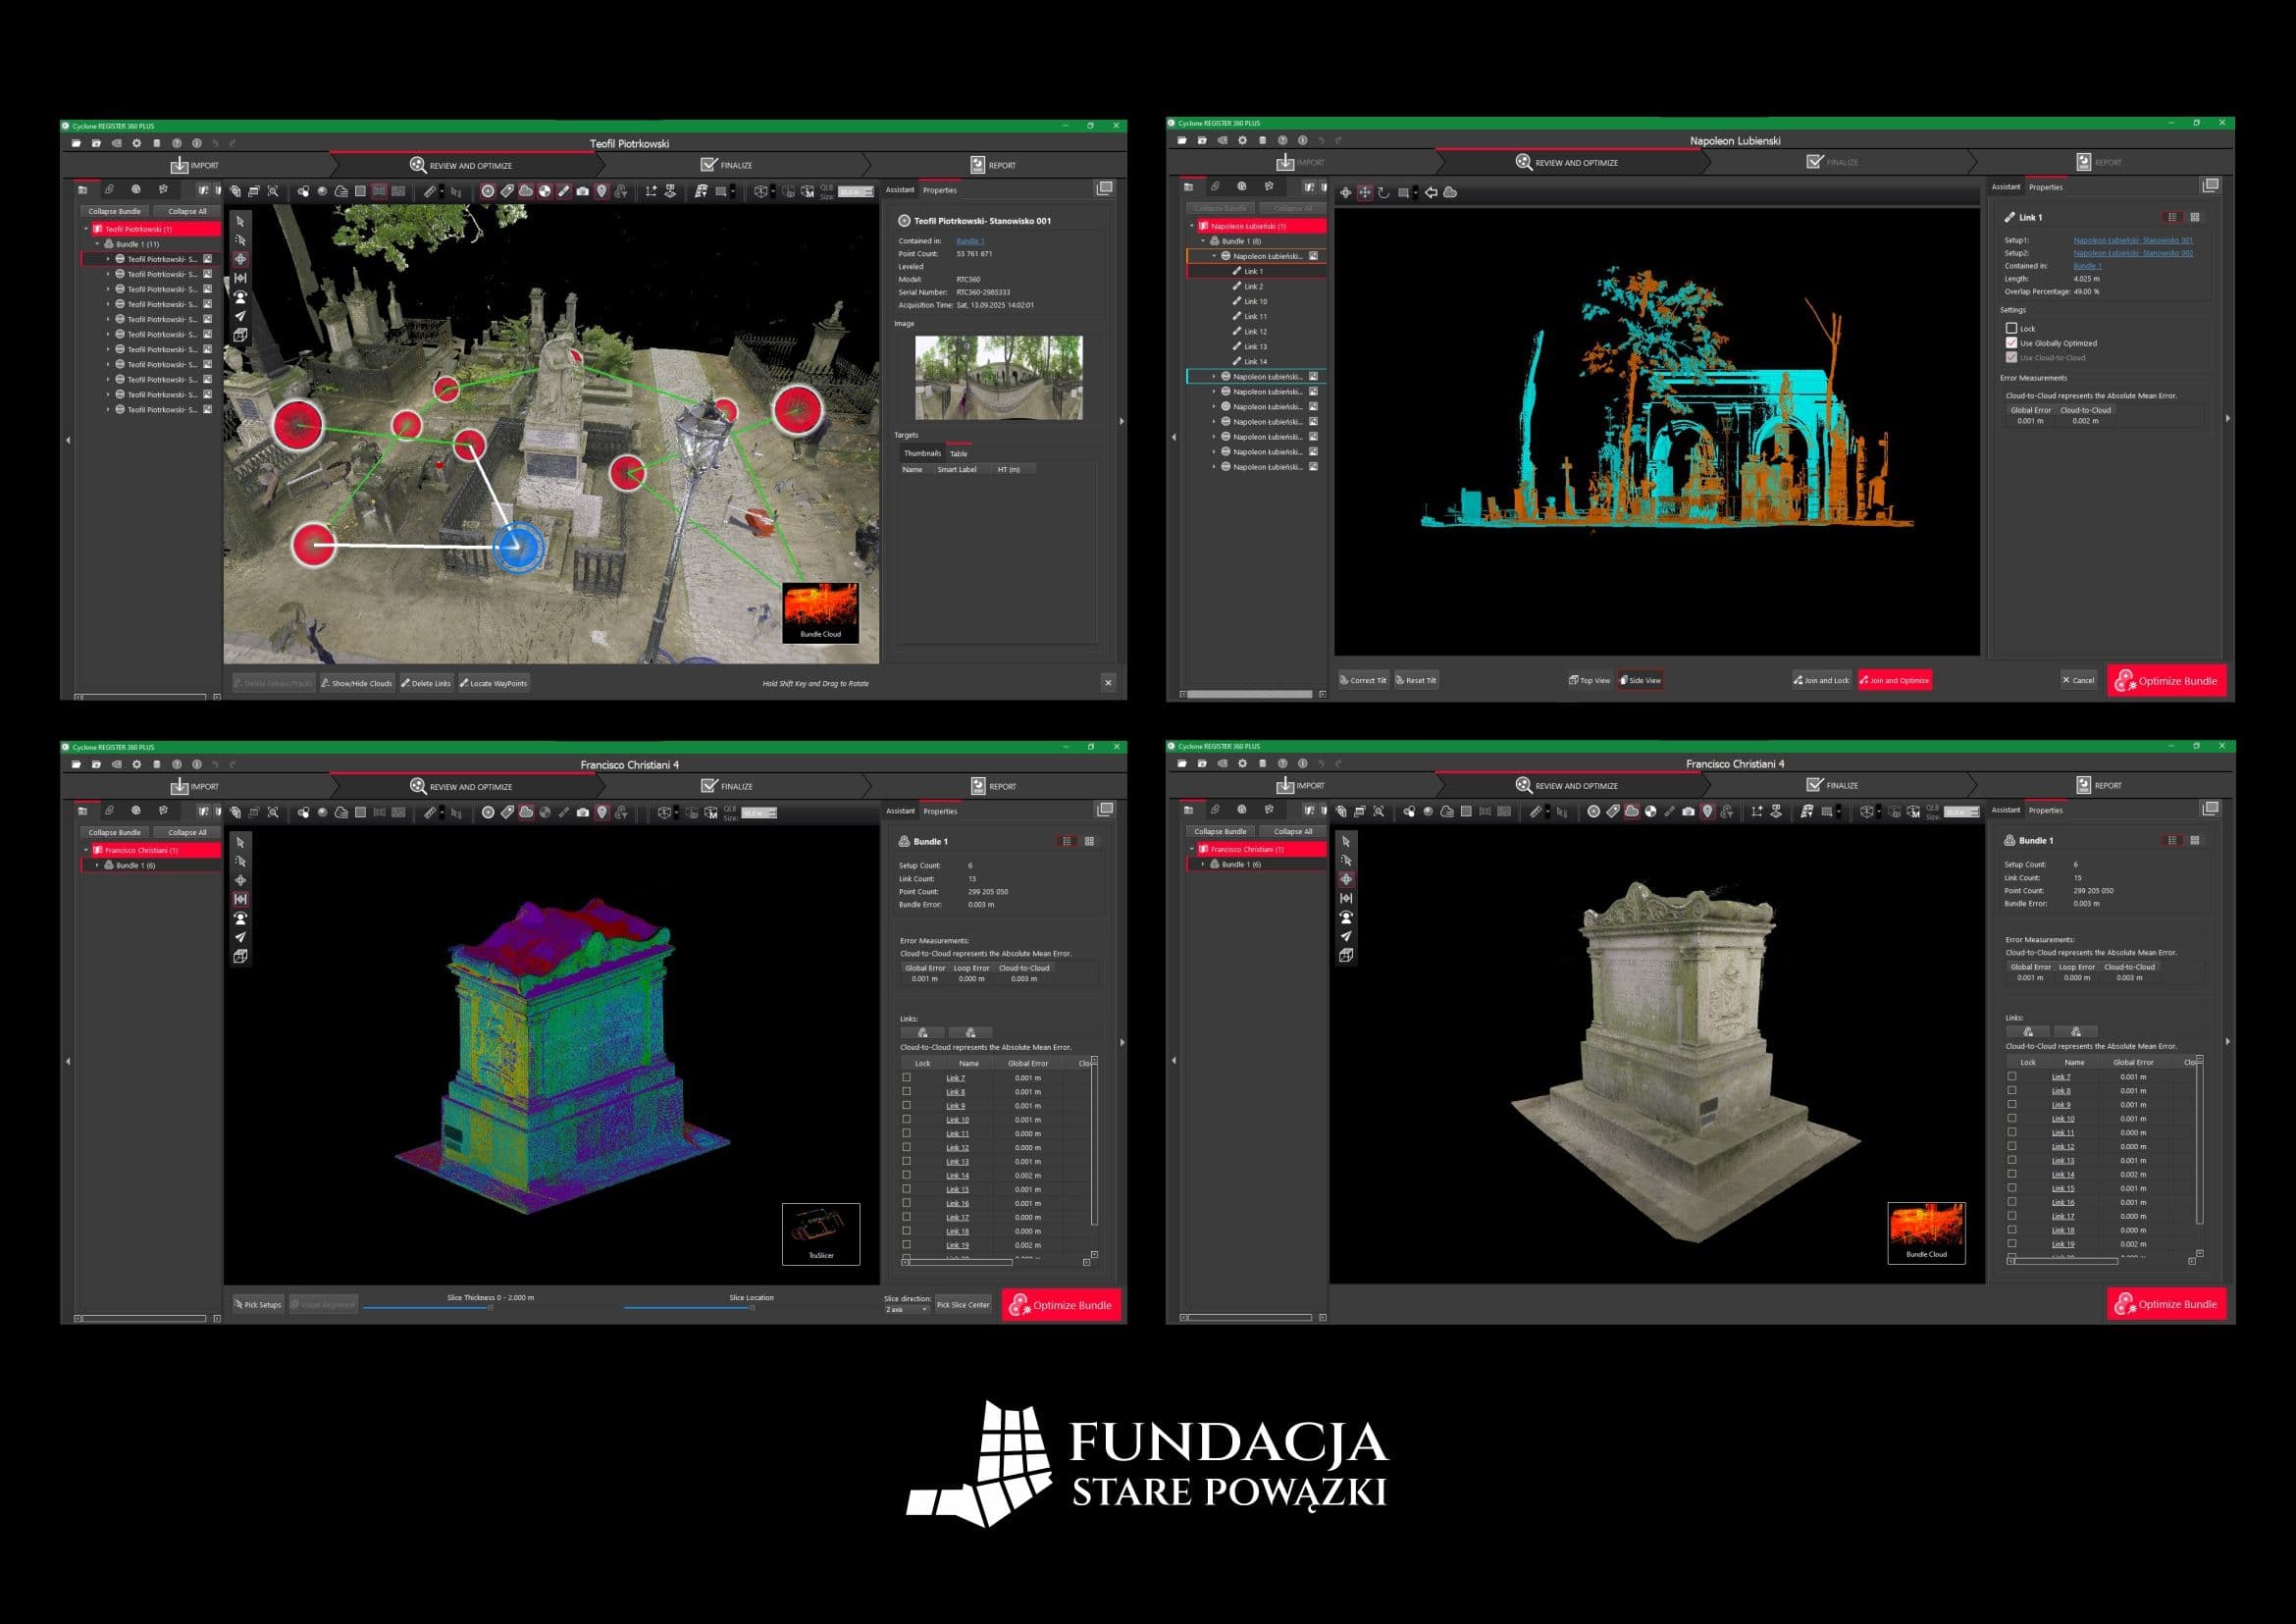
Task: Collapse the Napoleon Lubieński (1) project node
Action: (x=1192, y=226)
